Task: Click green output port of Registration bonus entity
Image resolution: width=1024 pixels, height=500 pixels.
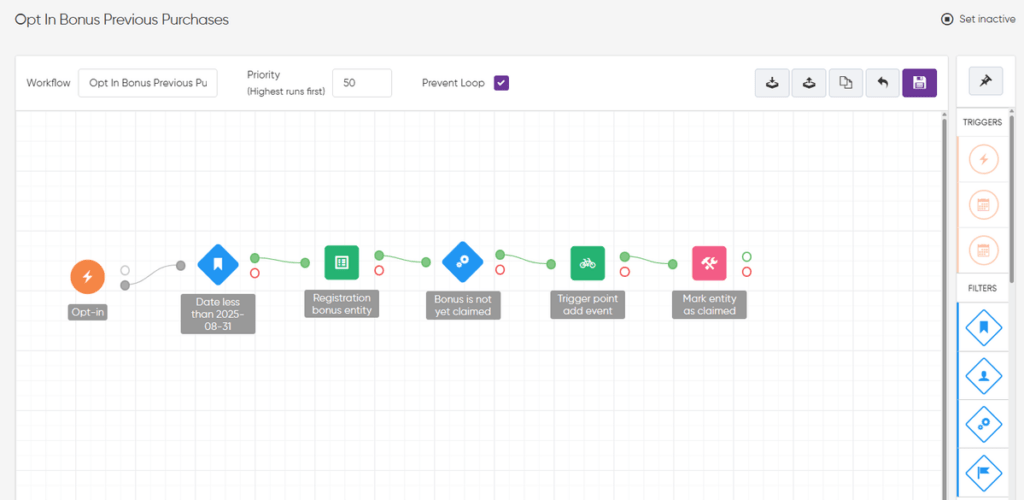Action: pos(379,255)
